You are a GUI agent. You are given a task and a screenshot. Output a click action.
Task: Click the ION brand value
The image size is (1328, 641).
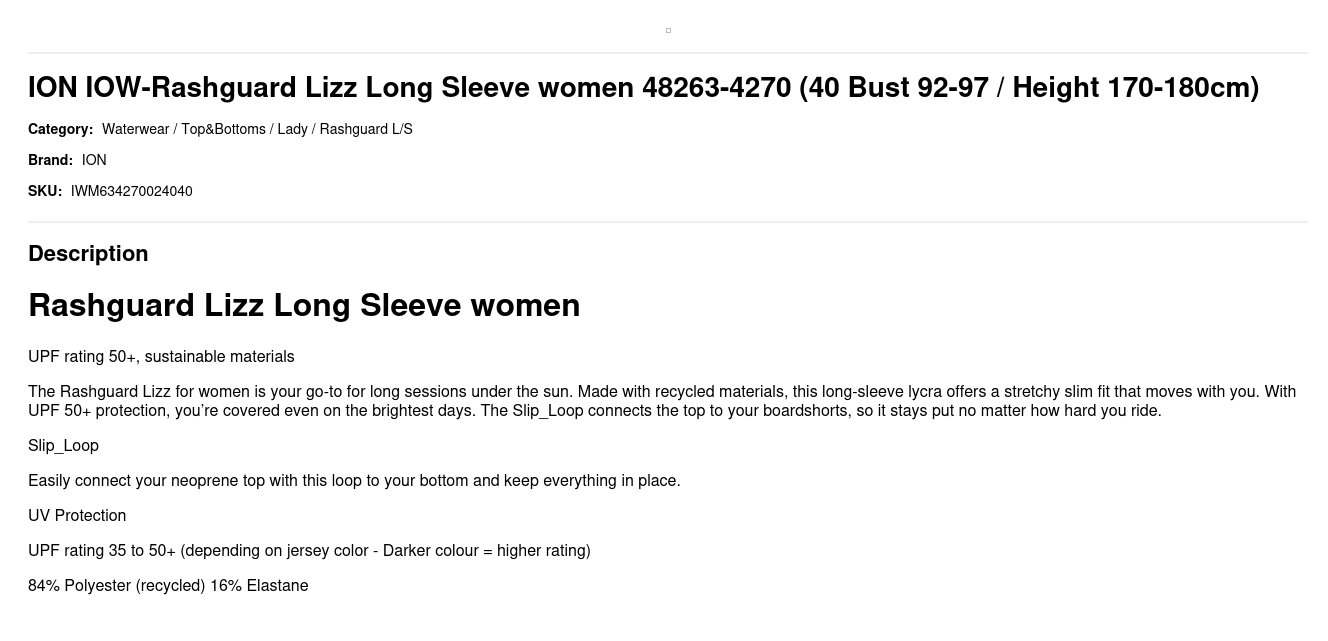click(94, 160)
